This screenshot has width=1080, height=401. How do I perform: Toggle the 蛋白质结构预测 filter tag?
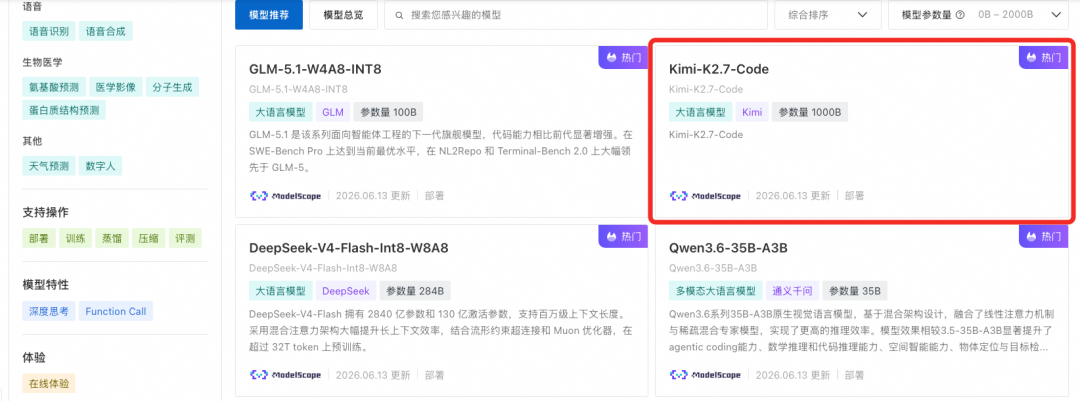click(64, 110)
